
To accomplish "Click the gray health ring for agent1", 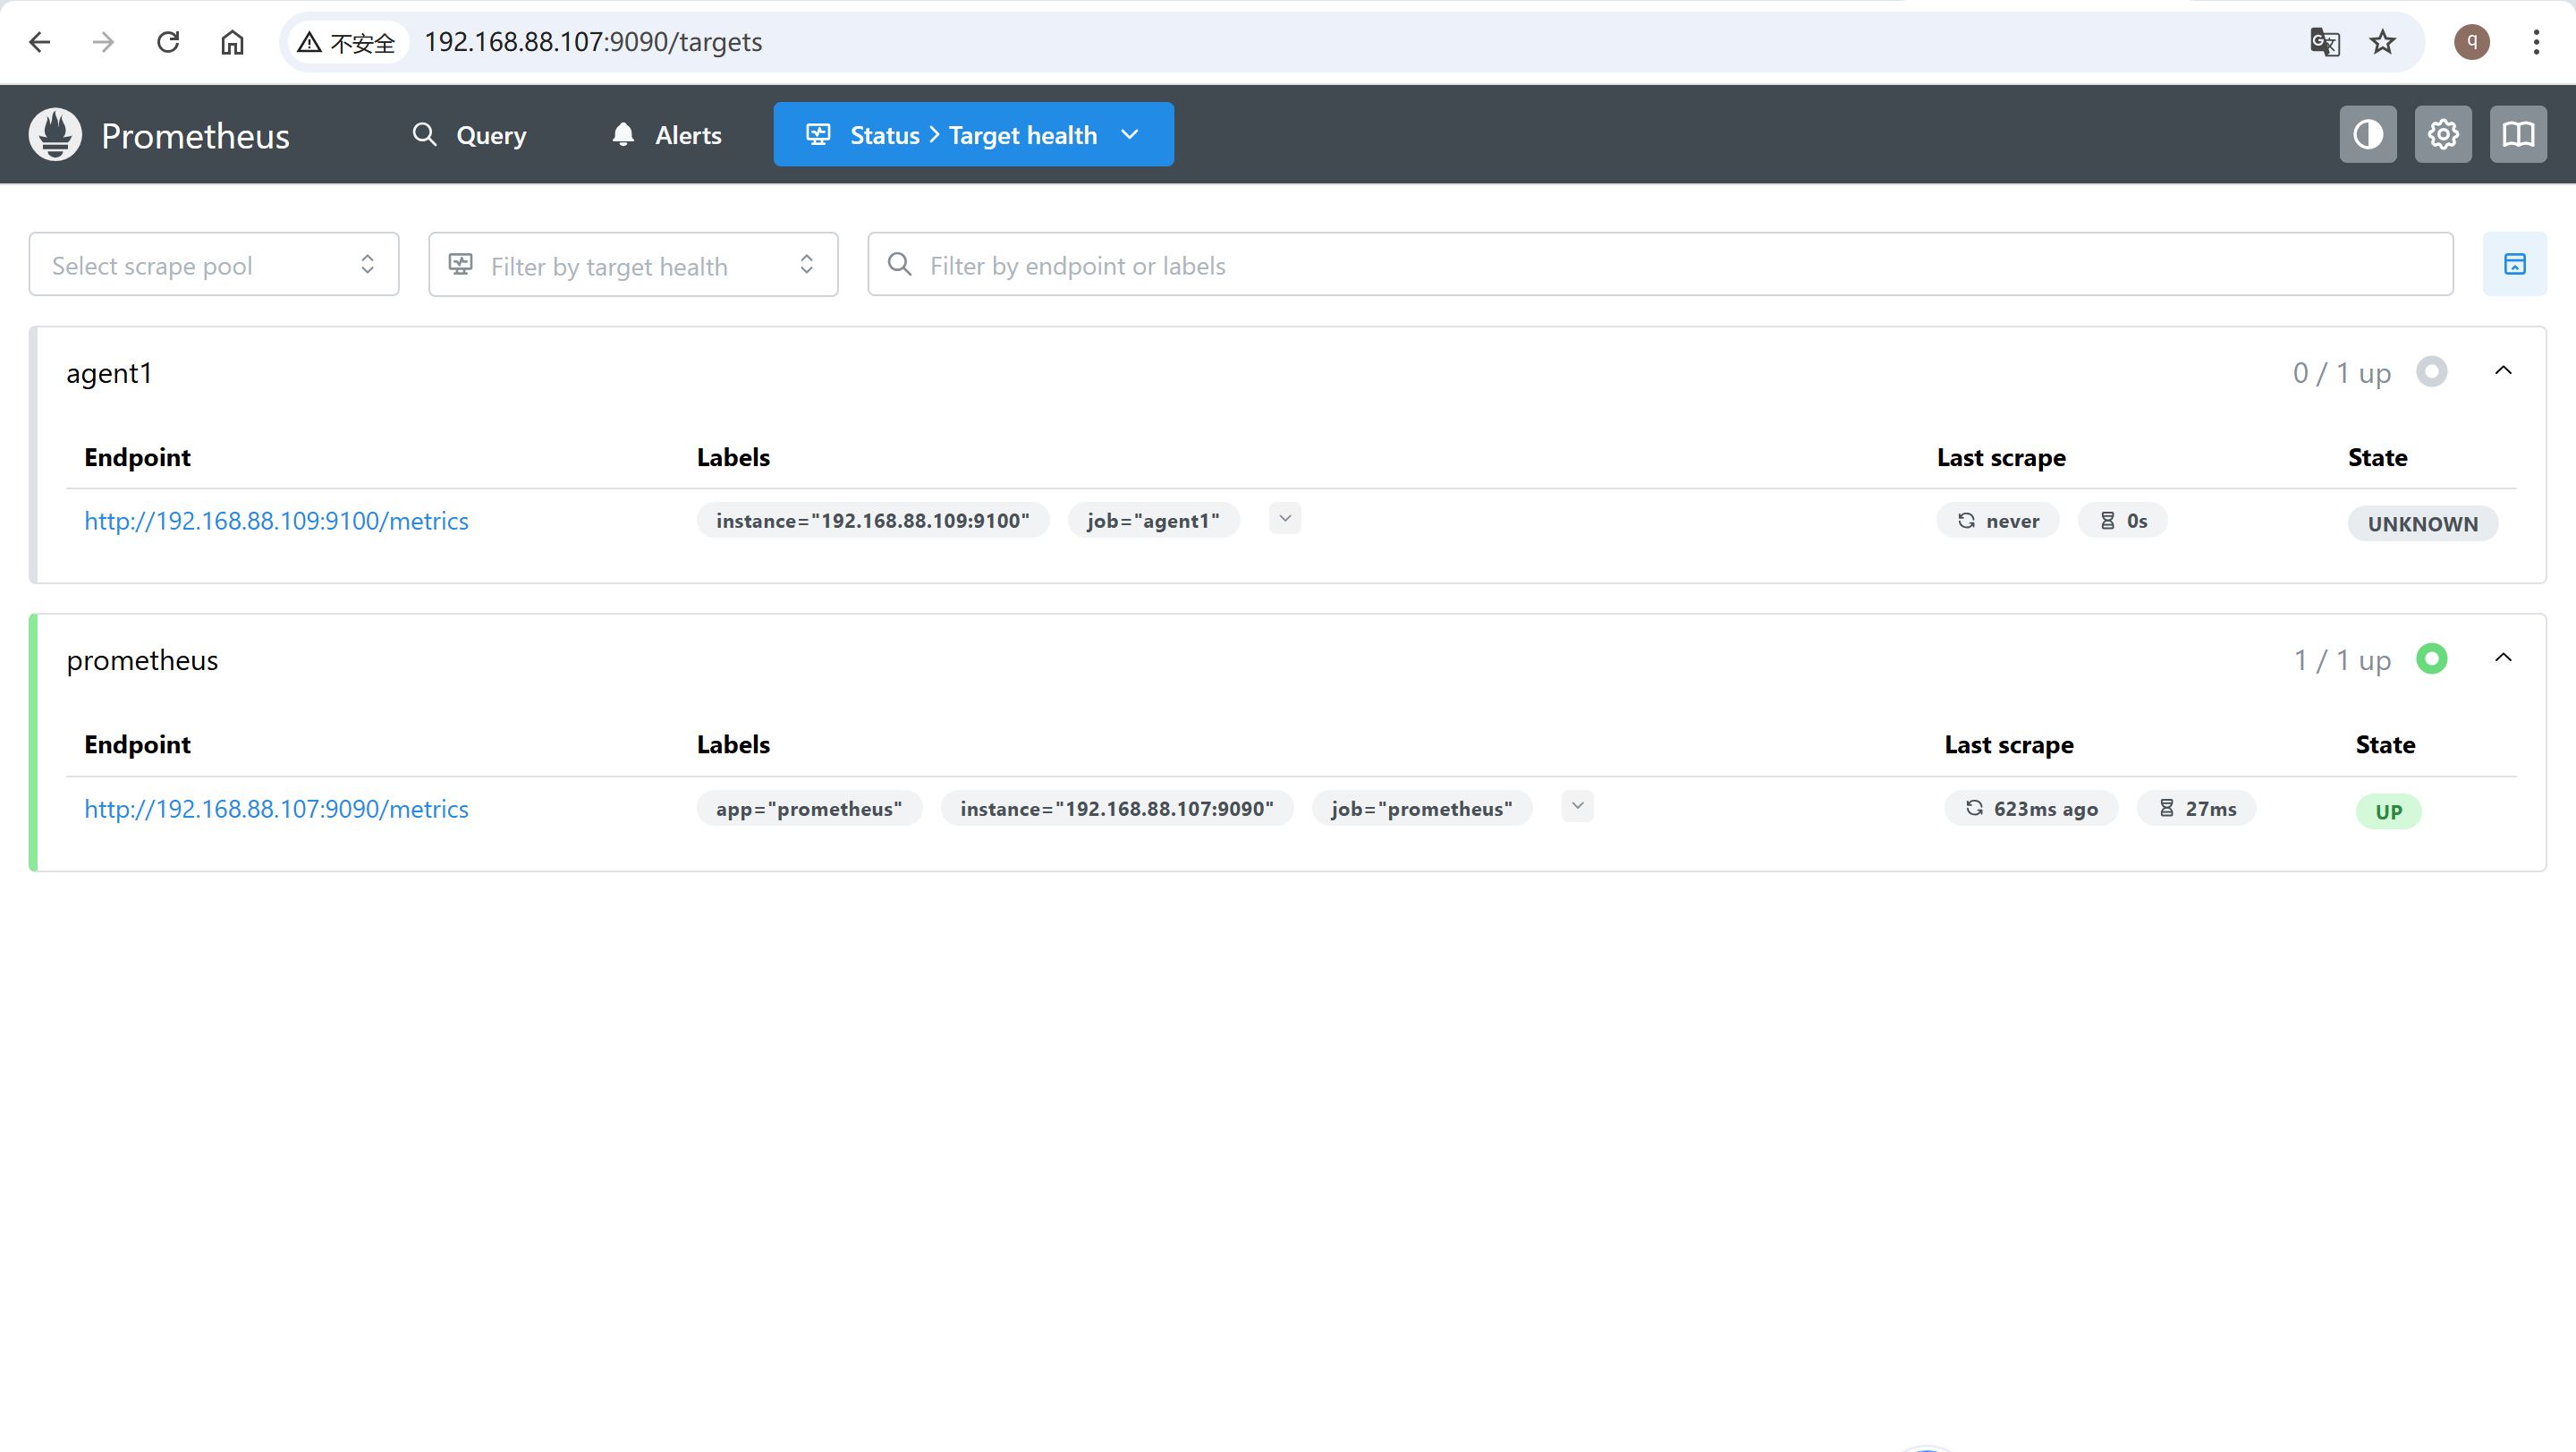I will pos(2432,371).
